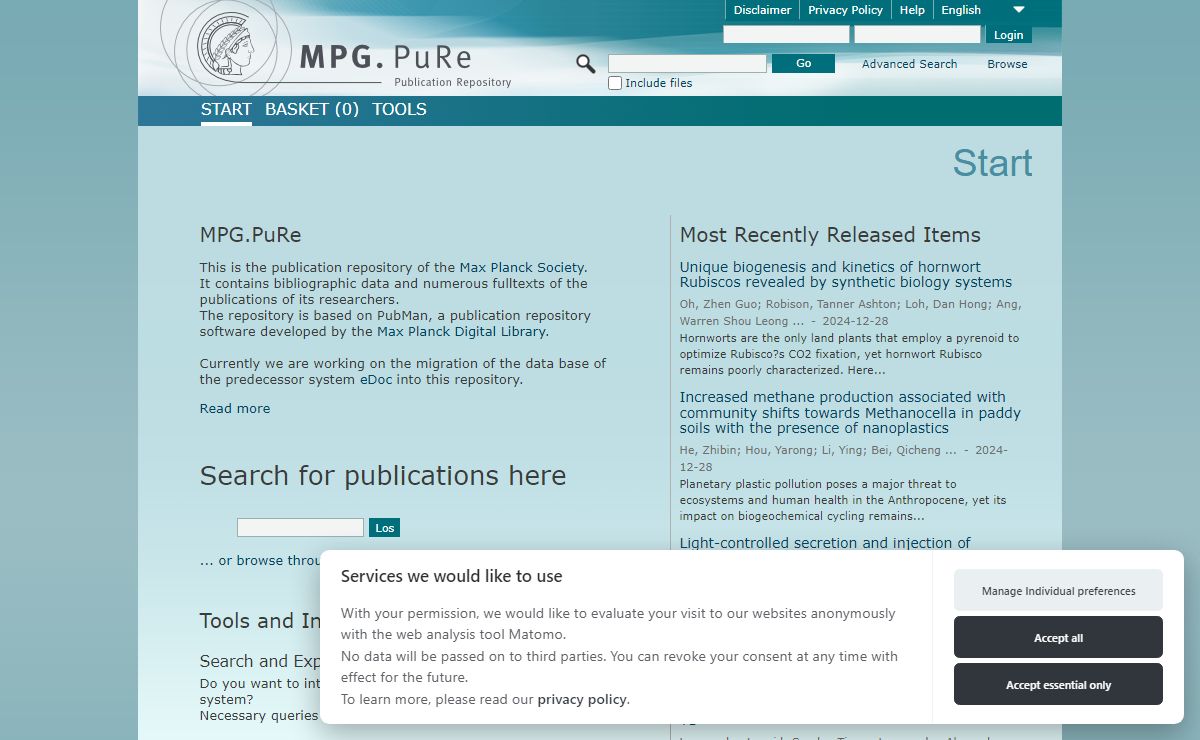Click the Login button
This screenshot has width=1200, height=740.
coord(1008,35)
